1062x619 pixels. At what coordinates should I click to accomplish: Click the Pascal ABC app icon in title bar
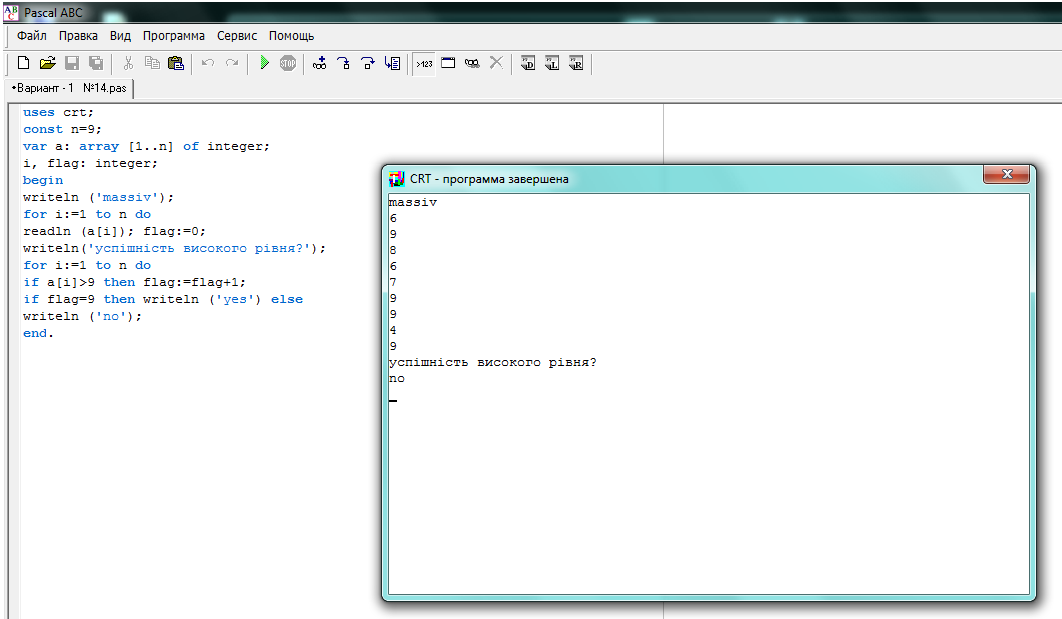[x=11, y=12]
